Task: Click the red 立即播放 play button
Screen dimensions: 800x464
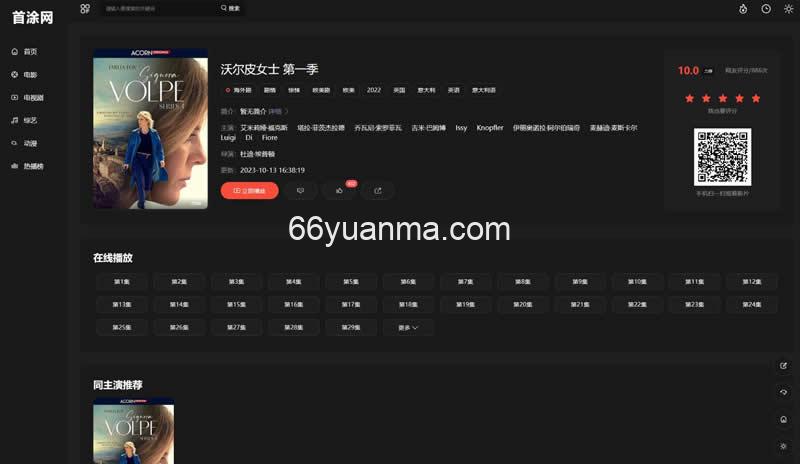Action: [x=249, y=190]
